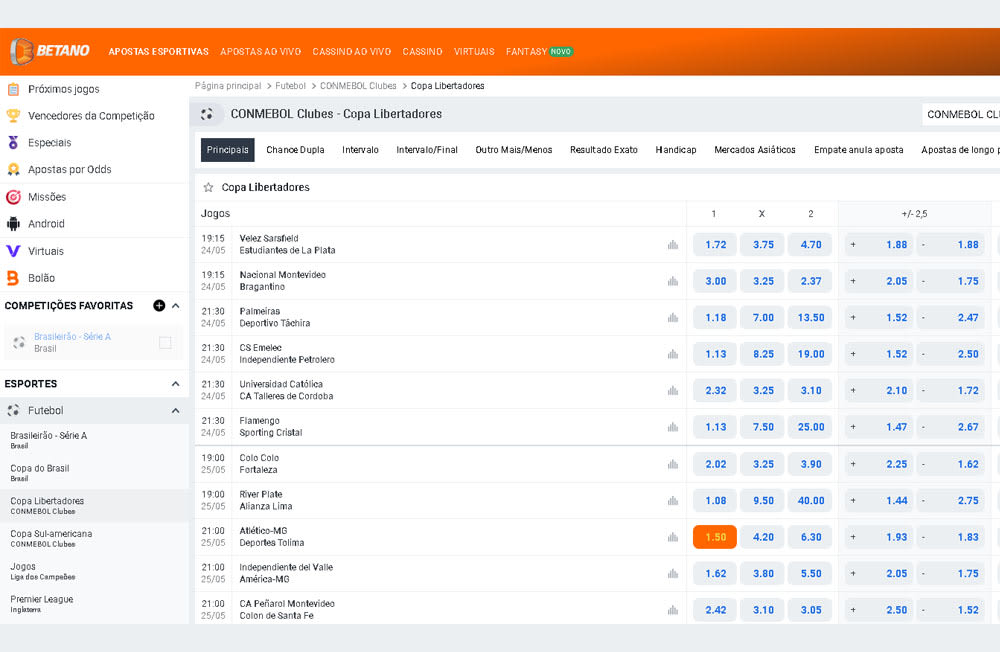The height and width of the screenshot is (652, 1000).
Task: Open the Flamengo vs Sporting Cristal match
Action: point(270,427)
